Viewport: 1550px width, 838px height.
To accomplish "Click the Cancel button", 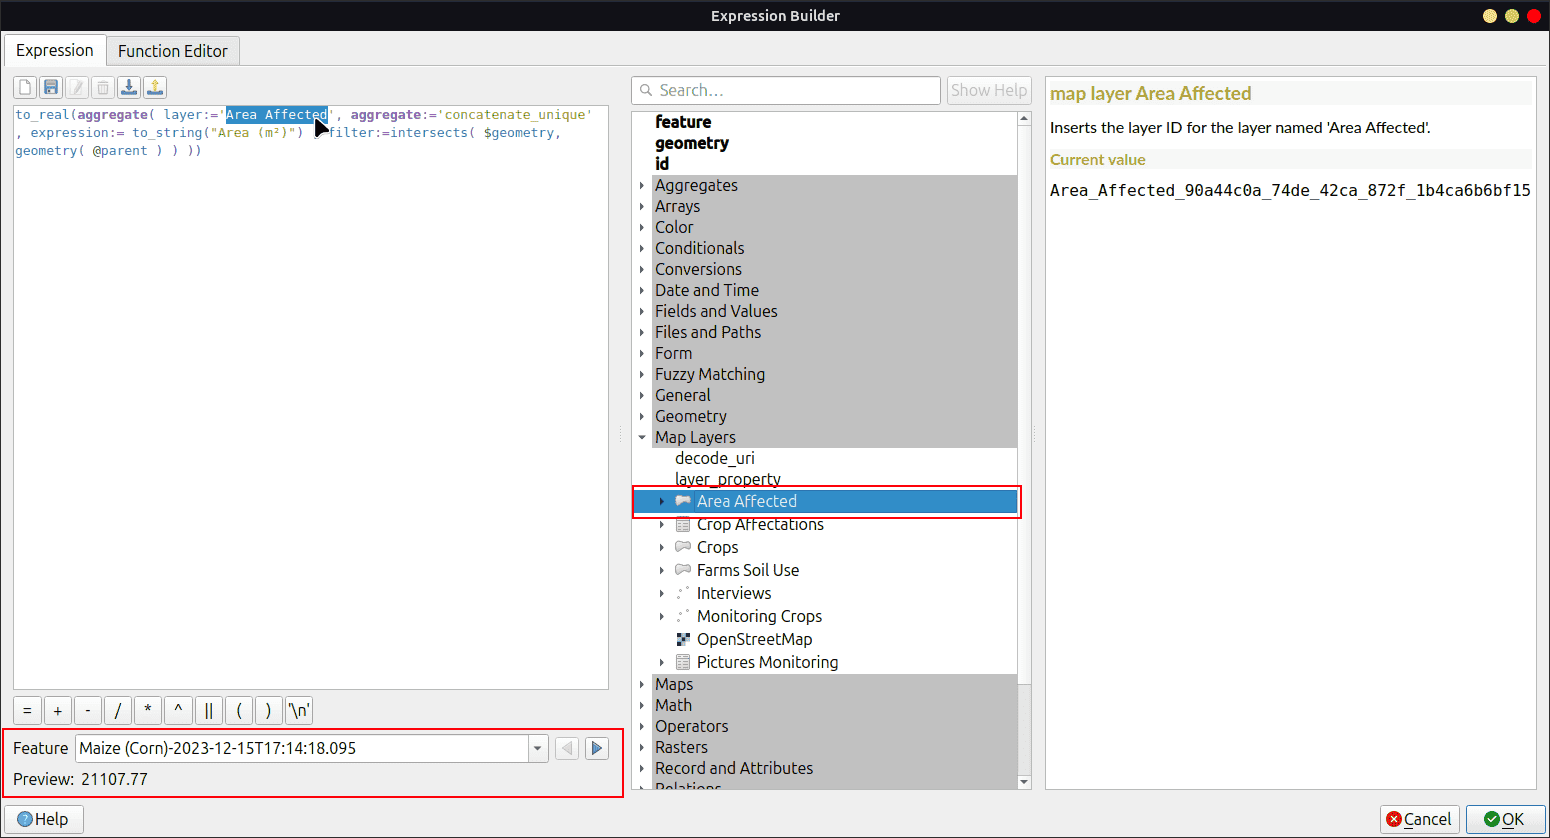I will 1419,819.
